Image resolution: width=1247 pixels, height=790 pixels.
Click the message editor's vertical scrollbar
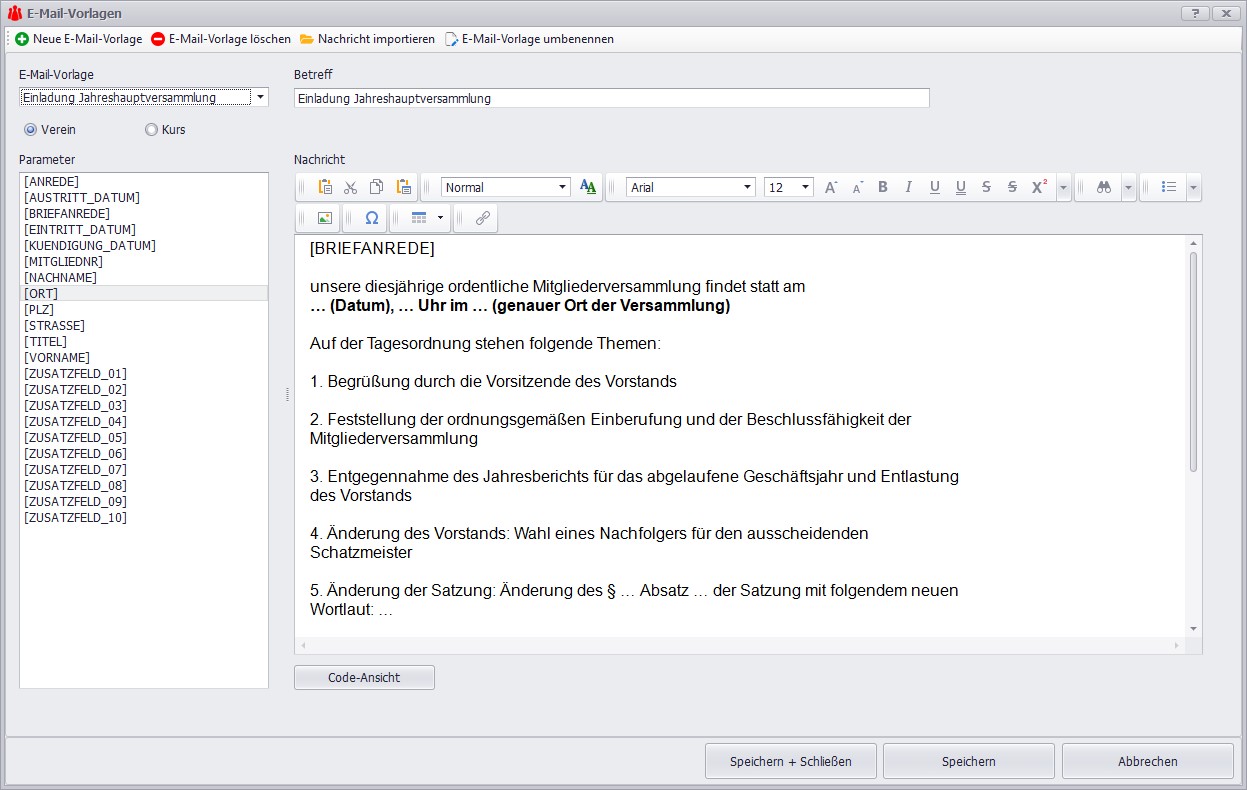1193,360
